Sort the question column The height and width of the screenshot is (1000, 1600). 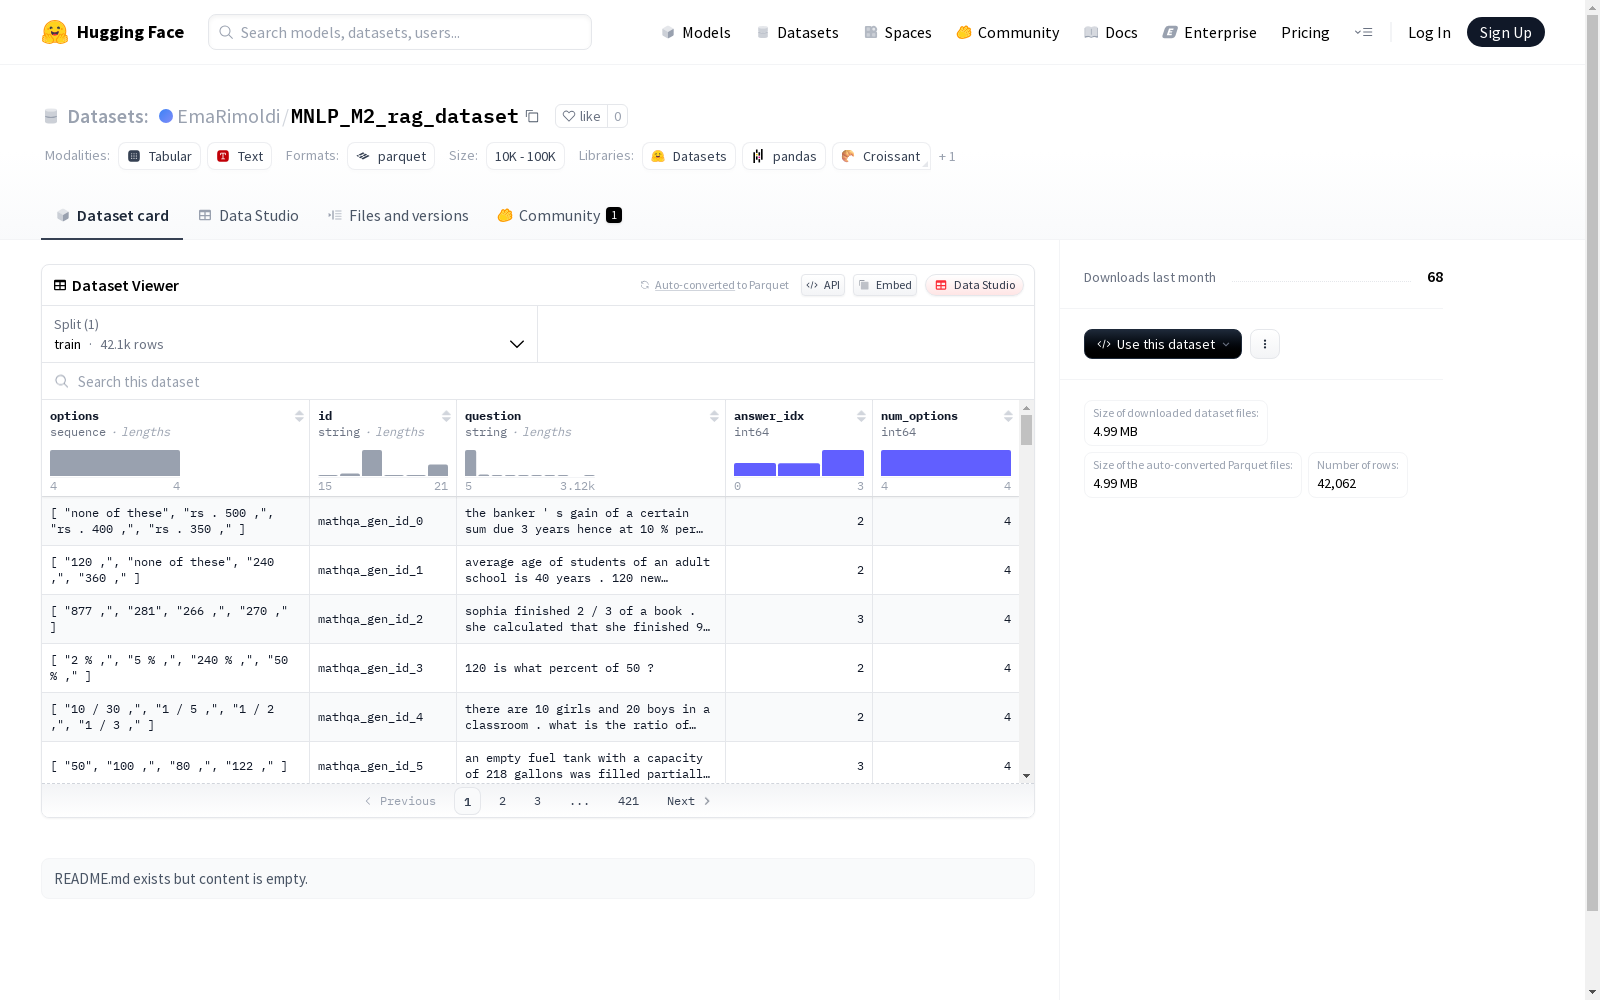pos(714,416)
